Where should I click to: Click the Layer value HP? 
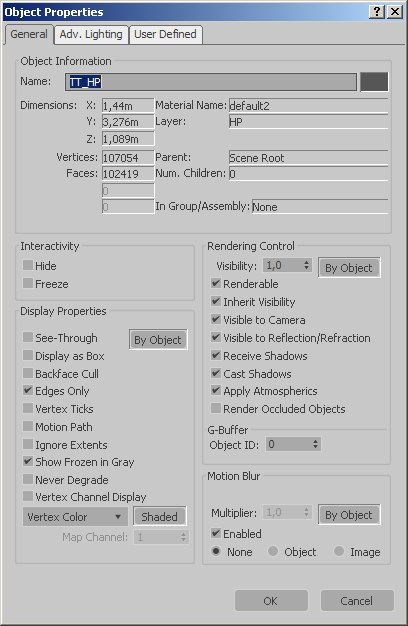pos(309,122)
